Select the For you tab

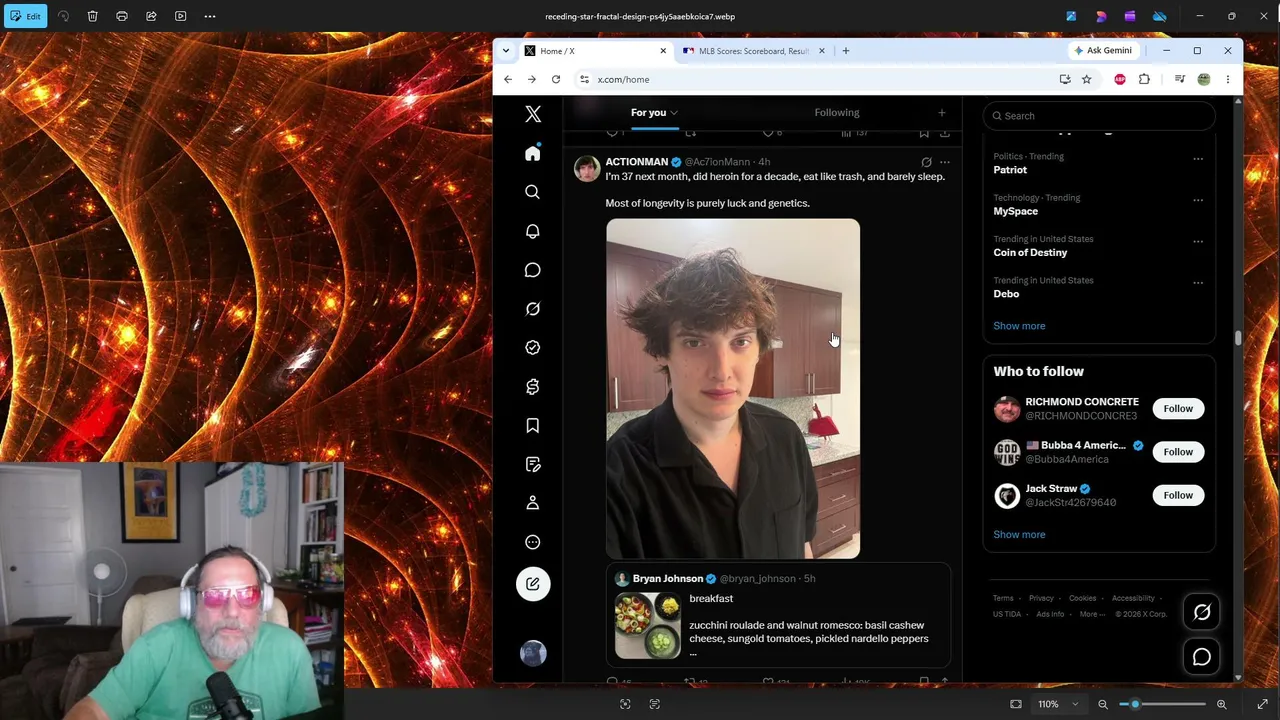(648, 113)
